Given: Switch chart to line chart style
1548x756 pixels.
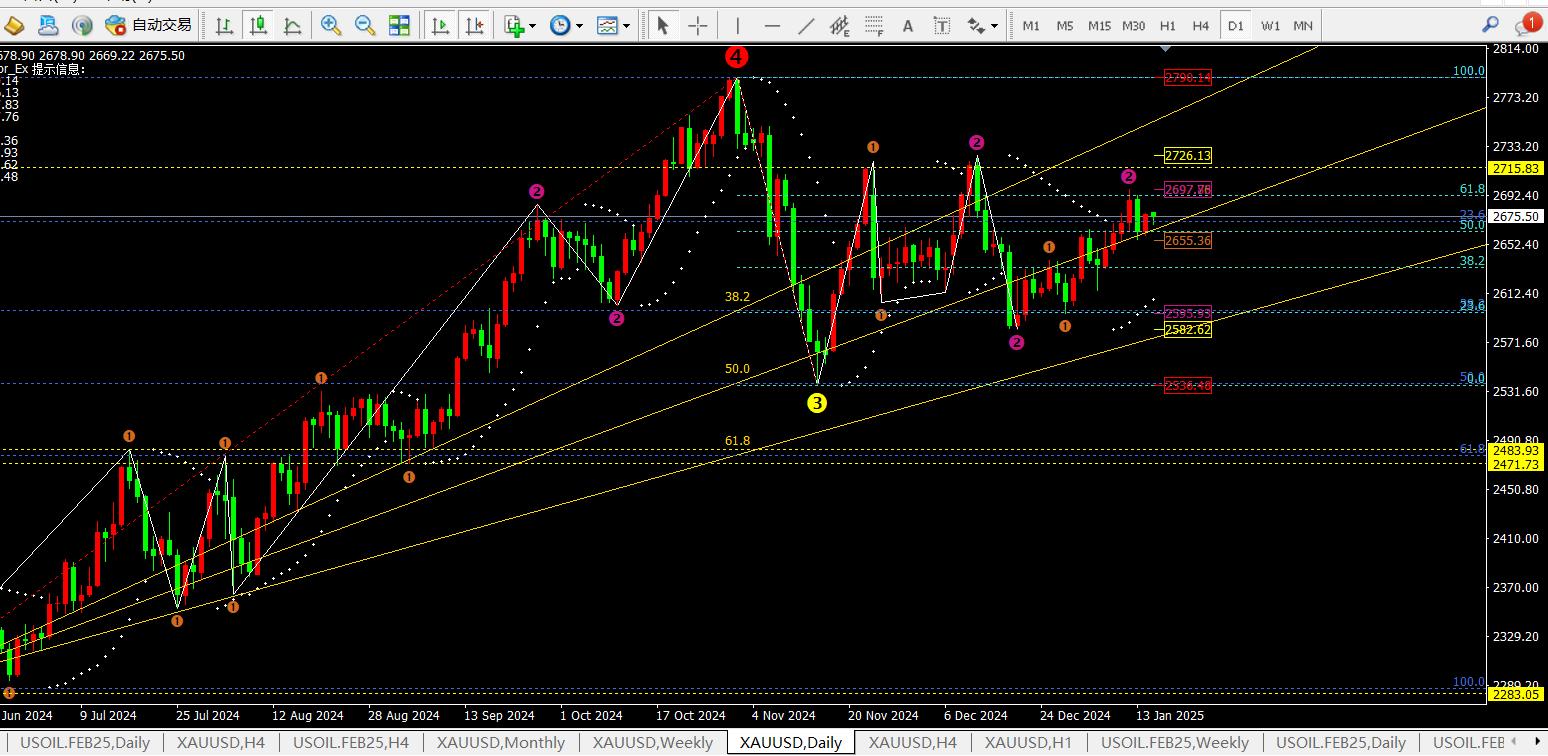Looking at the screenshot, I should tap(292, 25).
